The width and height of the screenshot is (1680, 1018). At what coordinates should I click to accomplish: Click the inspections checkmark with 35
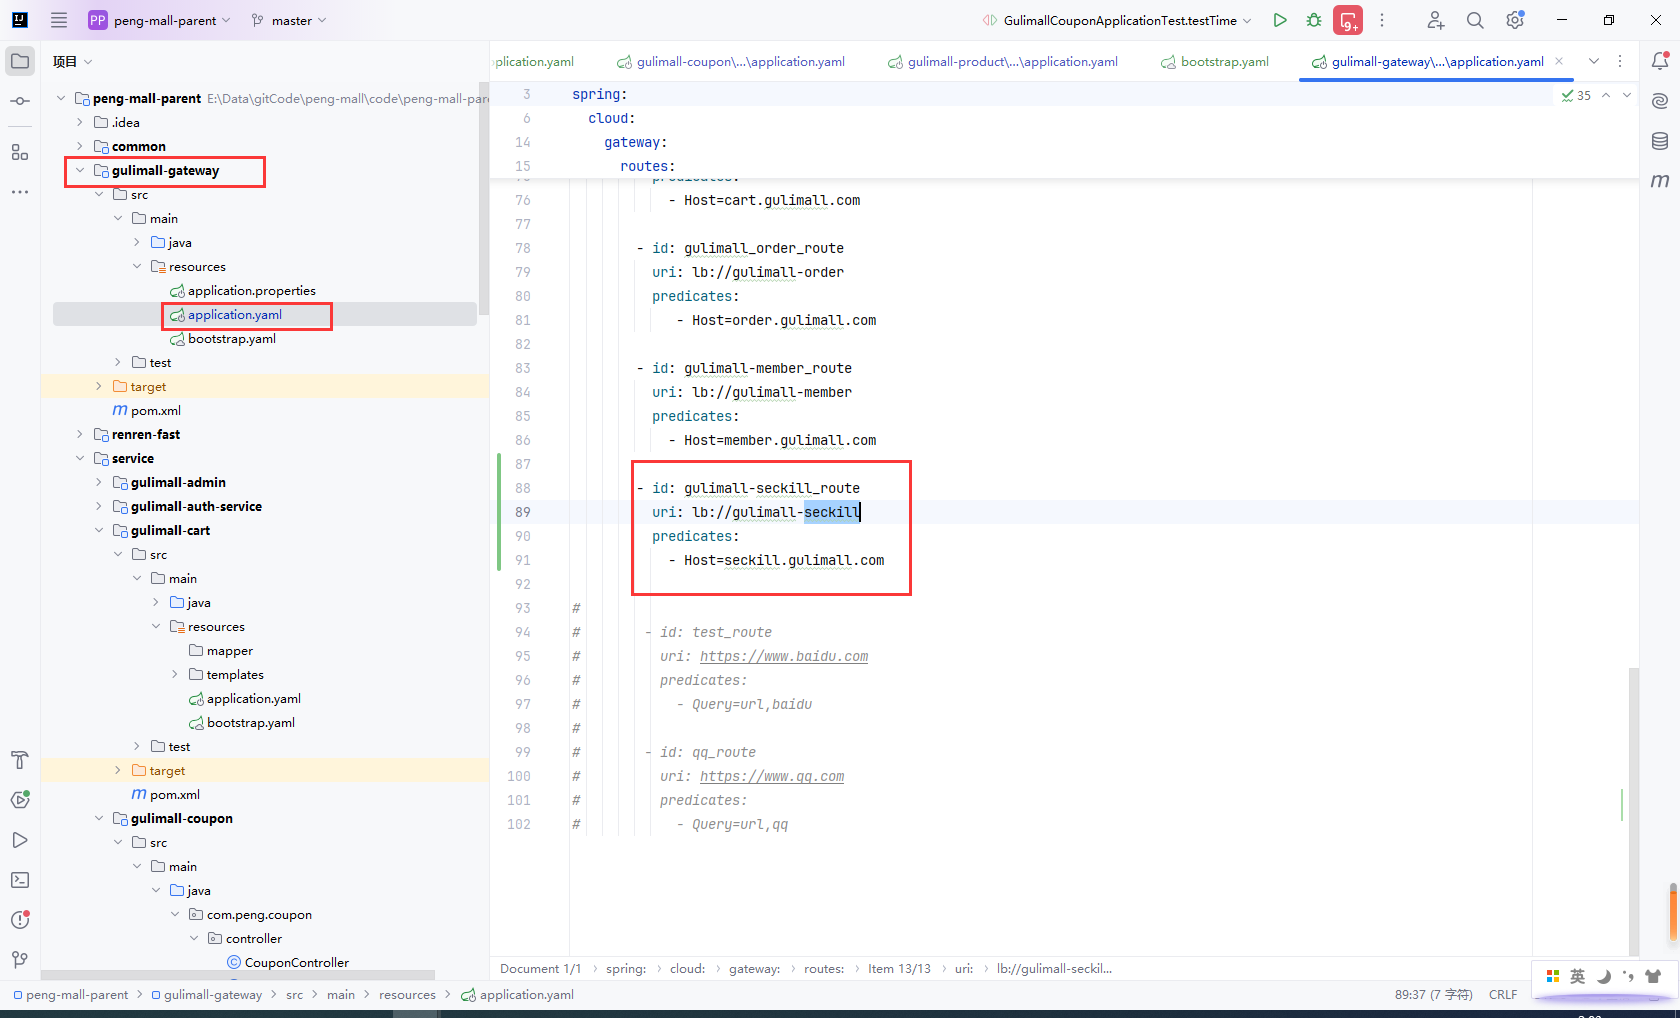tap(1576, 95)
